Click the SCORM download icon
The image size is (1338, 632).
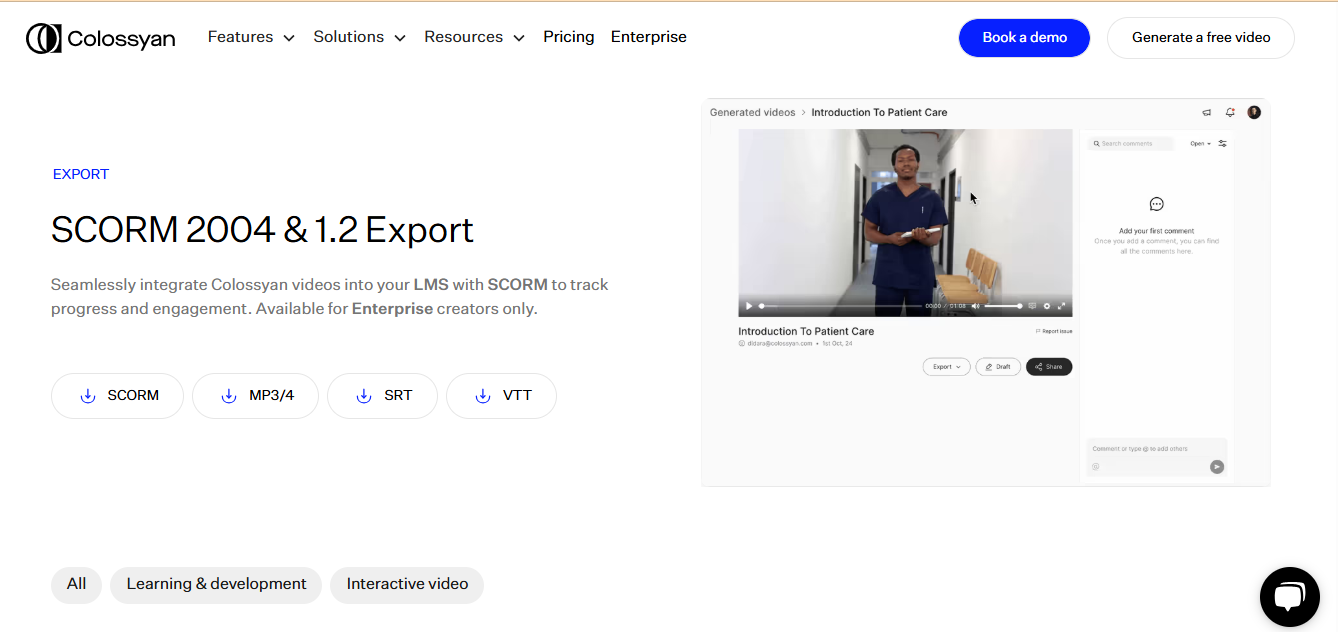pyautogui.click(x=88, y=396)
